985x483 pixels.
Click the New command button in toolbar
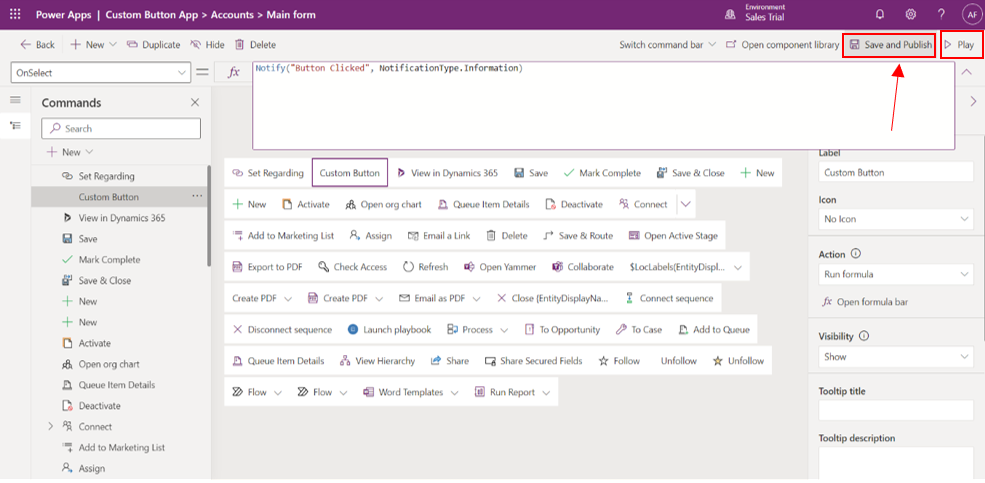94,45
